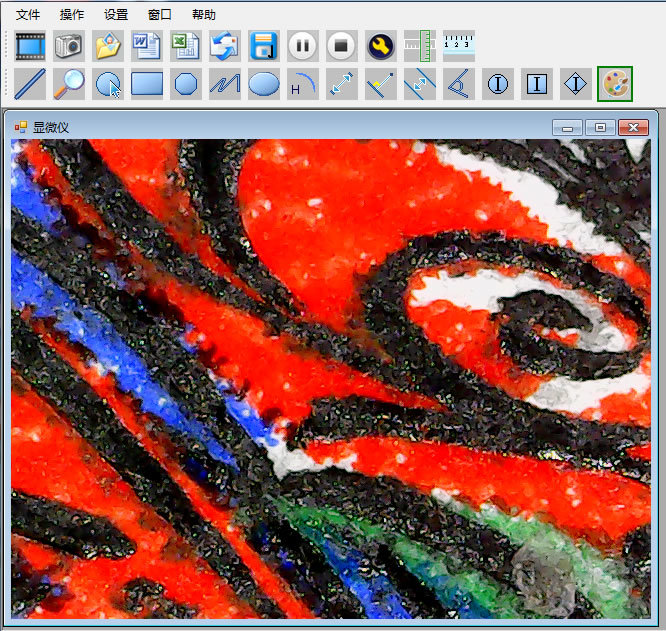666x631 pixels.
Task: Click the blue refresh arrows icon
Action: (225, 46)
